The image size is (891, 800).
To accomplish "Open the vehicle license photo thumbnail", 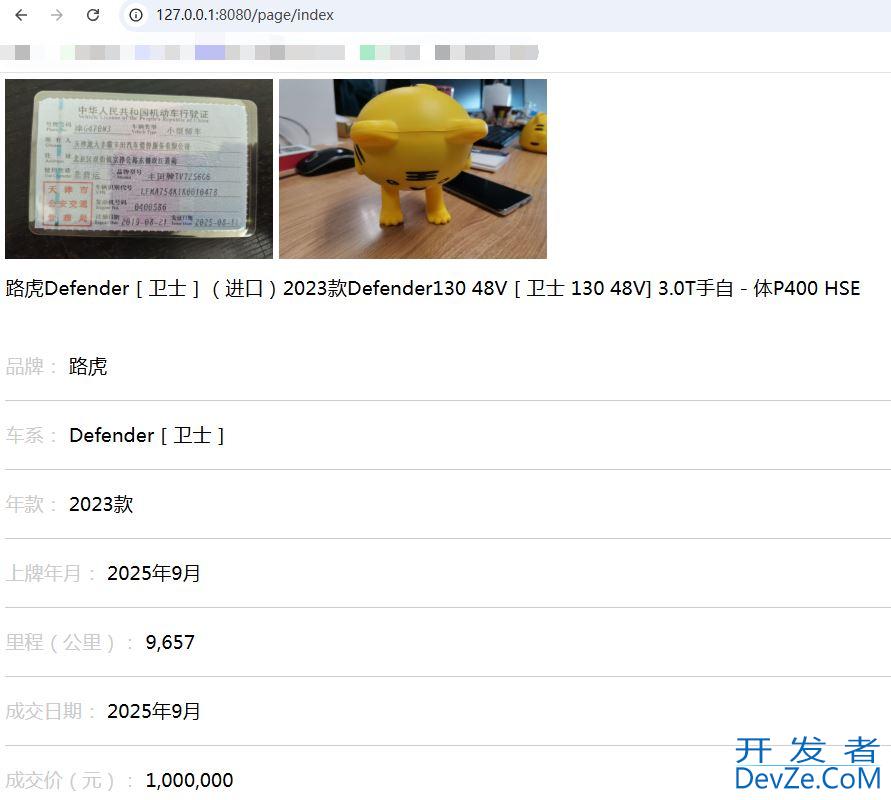I will (x=139, y=169).
